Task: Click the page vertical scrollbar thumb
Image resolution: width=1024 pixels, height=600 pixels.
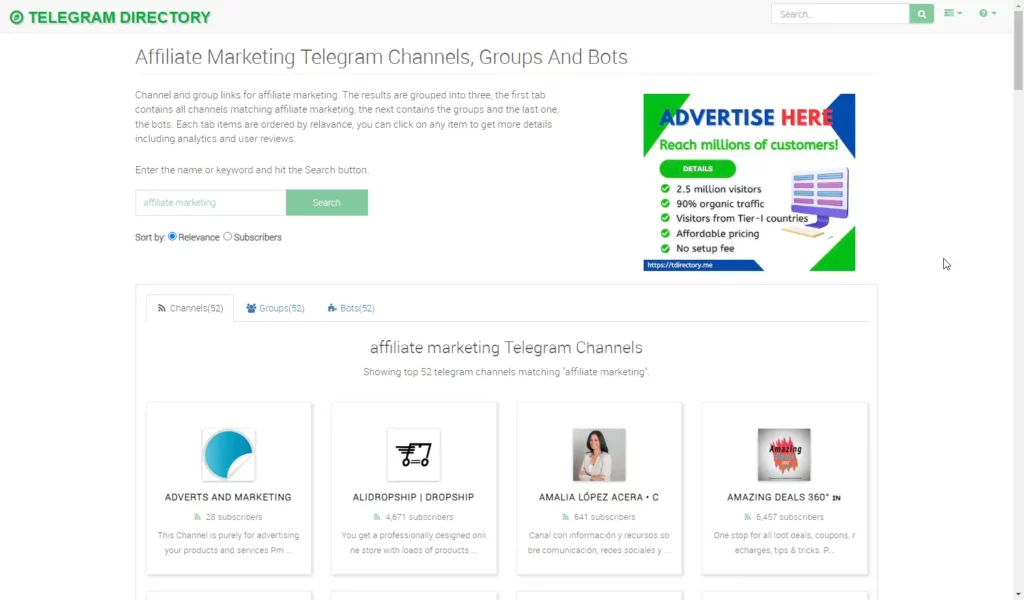Action: [1018, 50]
